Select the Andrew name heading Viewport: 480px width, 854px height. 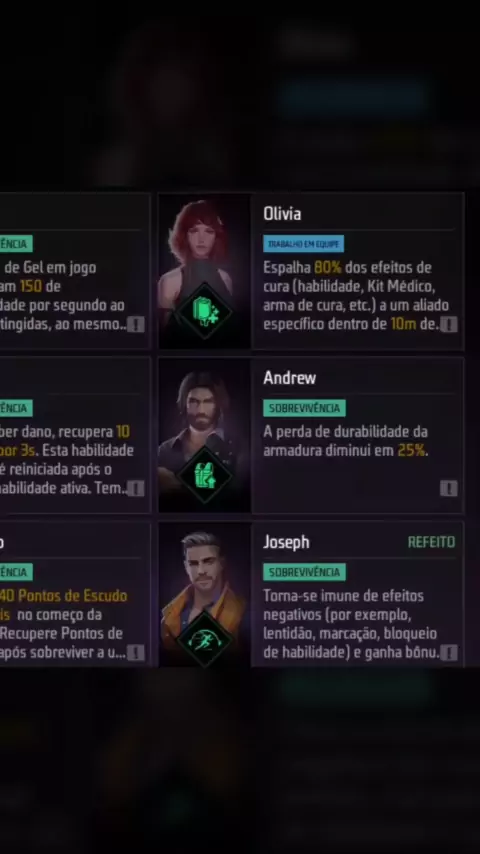(x=289, y=378)
